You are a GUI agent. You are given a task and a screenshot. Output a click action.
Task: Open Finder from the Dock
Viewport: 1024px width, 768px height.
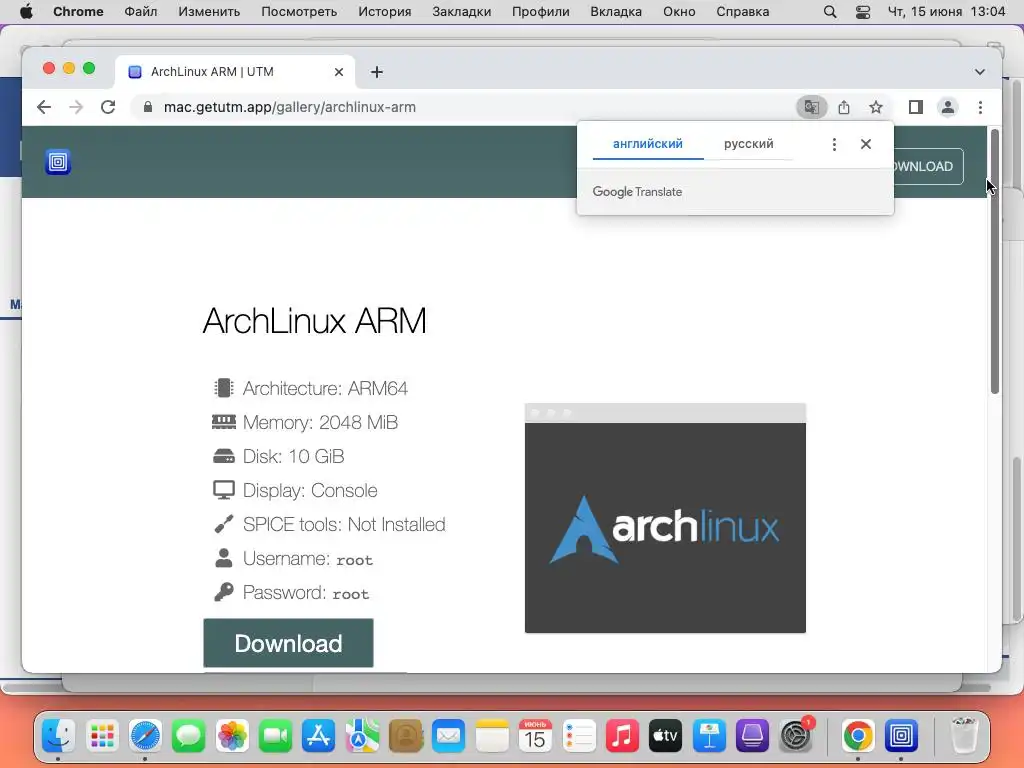(x=58, y=736)
